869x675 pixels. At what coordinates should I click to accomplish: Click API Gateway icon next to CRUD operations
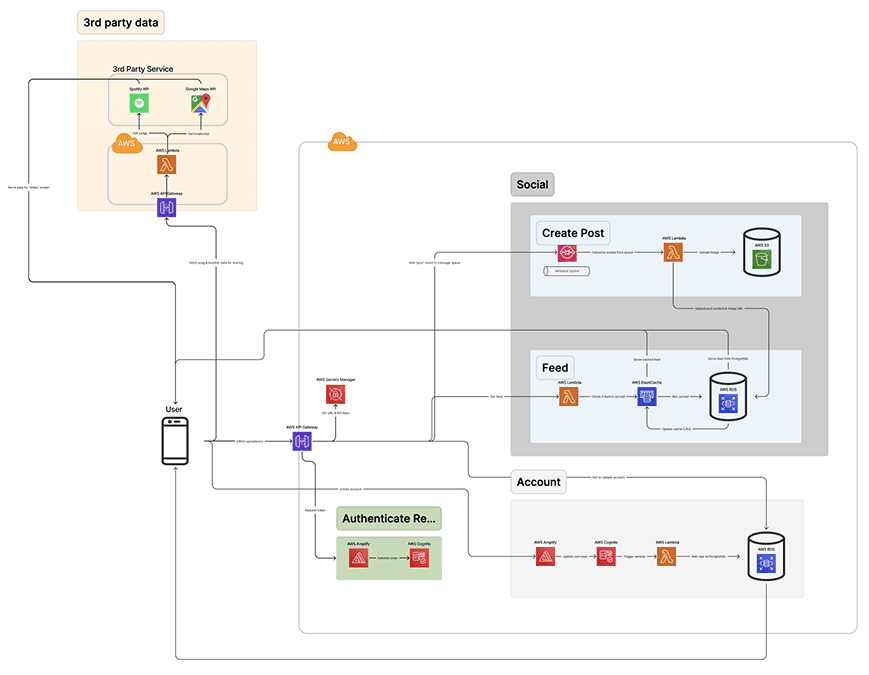pos(302,441)
